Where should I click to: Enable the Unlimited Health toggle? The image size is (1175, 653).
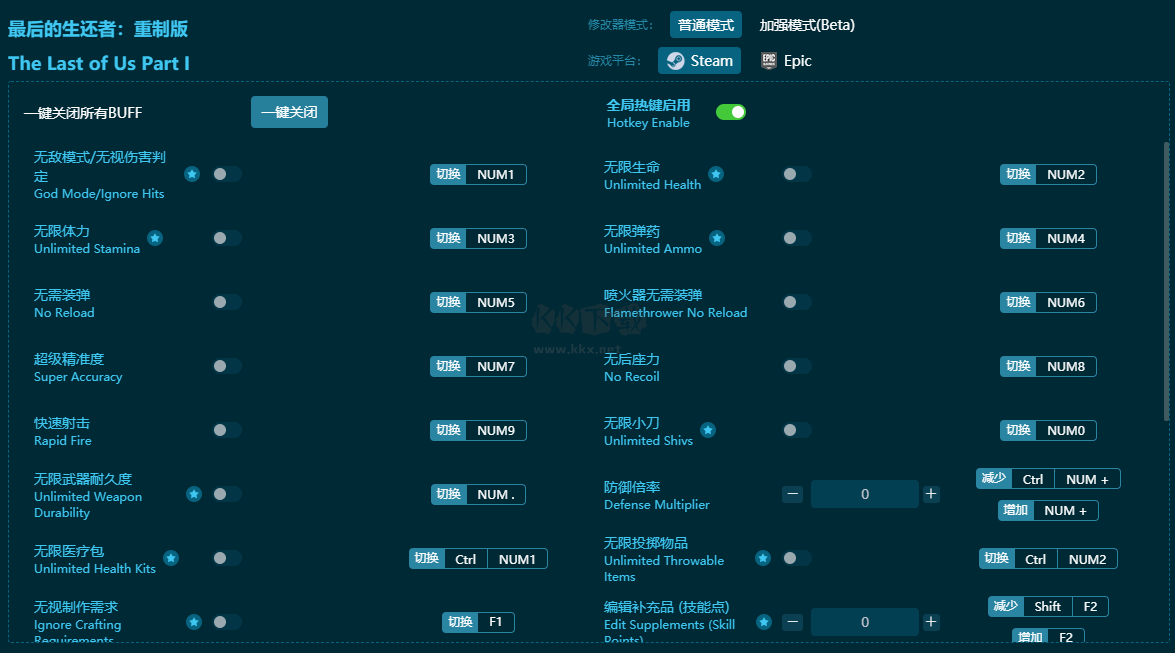pos(797,174)
